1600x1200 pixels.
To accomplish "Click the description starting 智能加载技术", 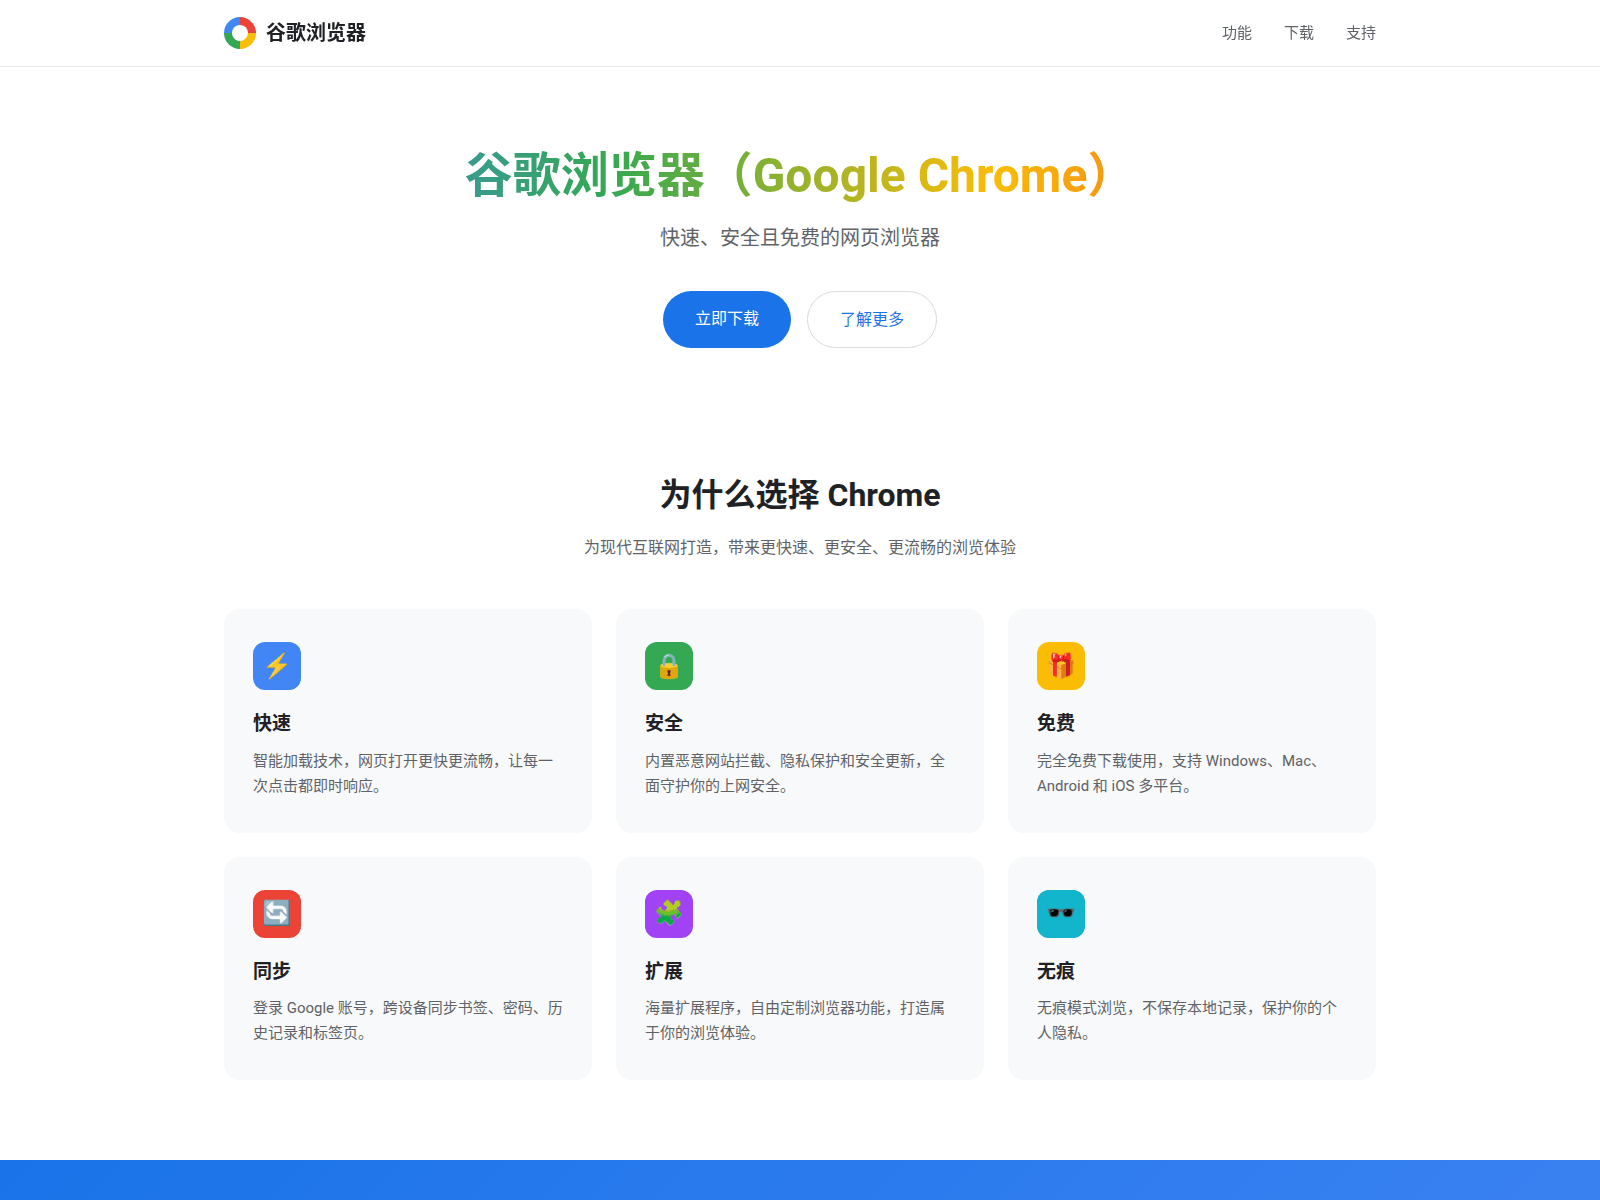I will pyautogui.click(x=403, y=773).
